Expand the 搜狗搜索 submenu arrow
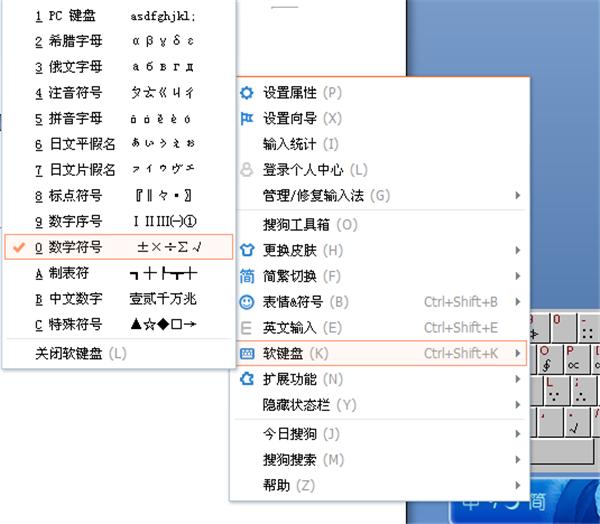600x524 pixels. [x=518, y=459]
